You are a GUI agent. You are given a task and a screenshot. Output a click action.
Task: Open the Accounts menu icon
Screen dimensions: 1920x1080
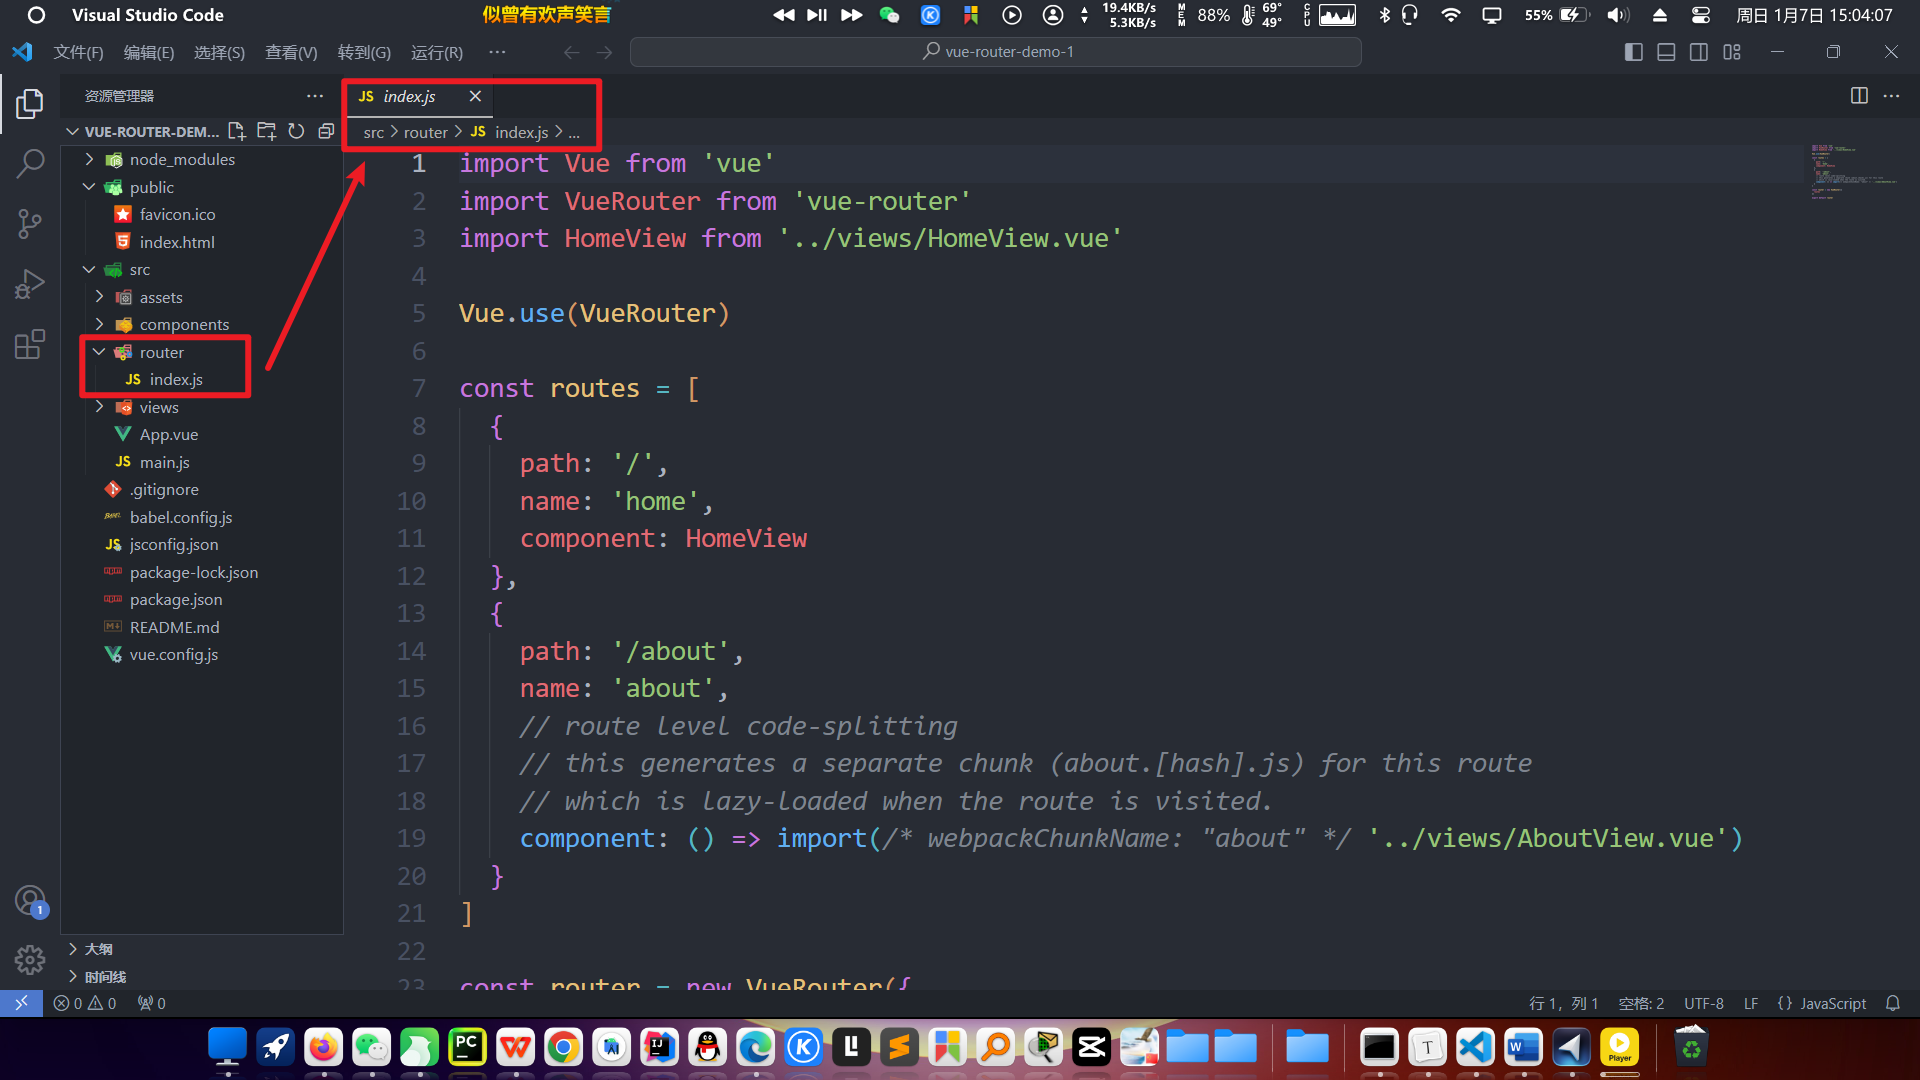(x=30, y=901)
